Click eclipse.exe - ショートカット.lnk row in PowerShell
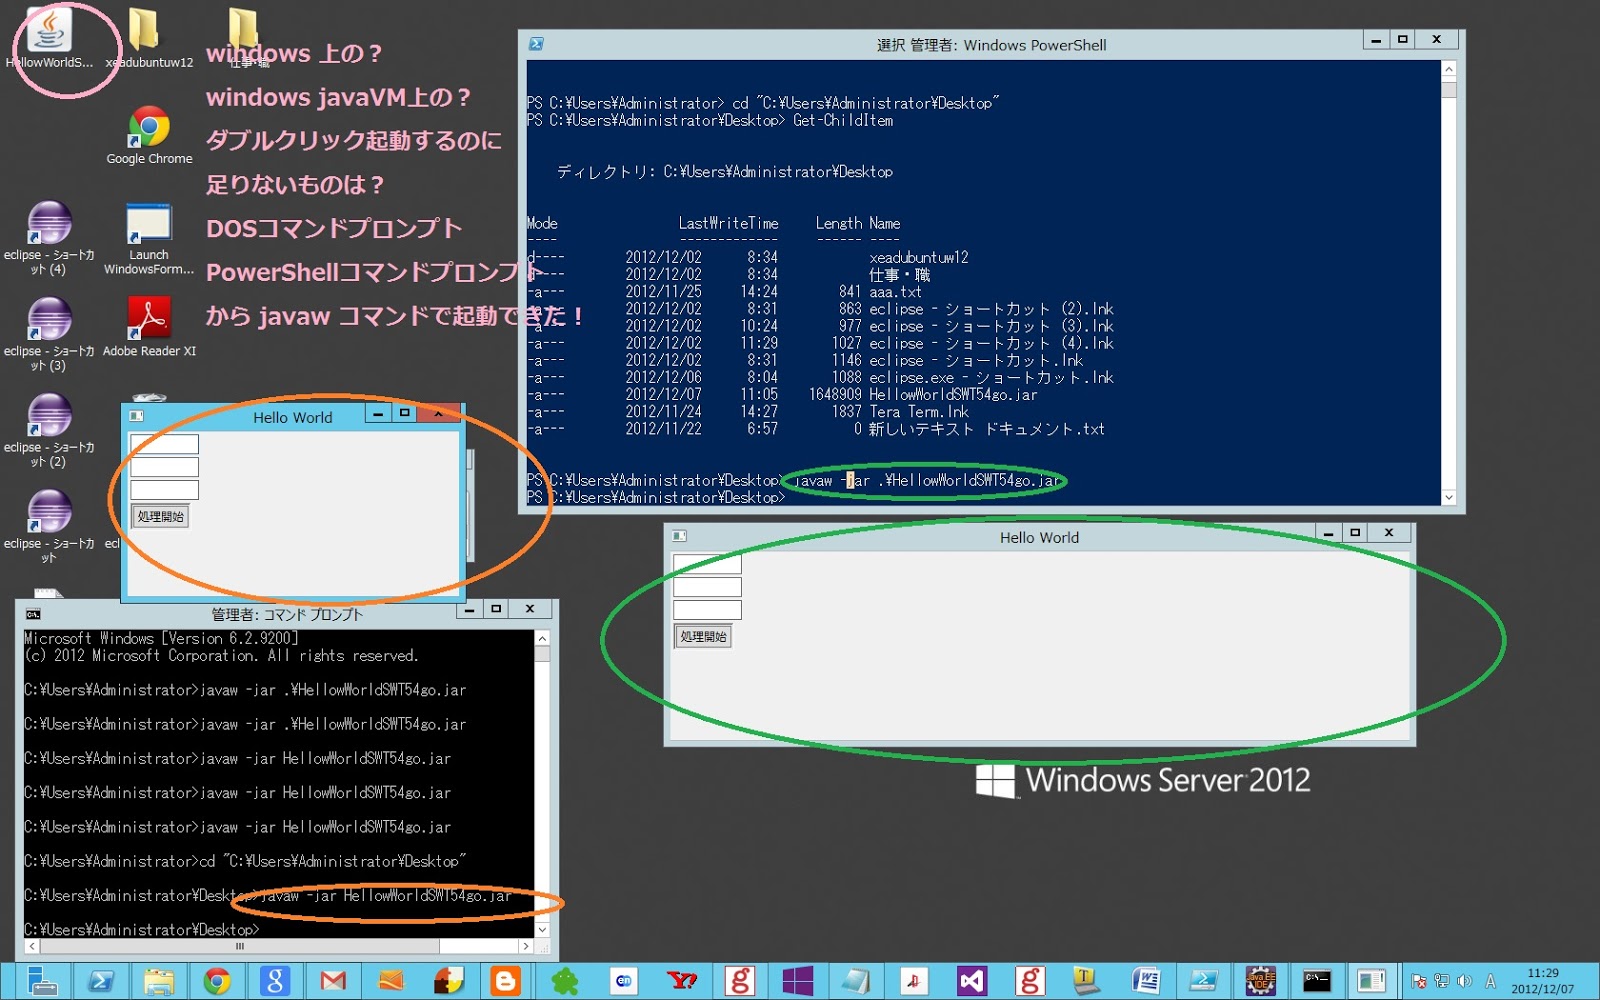1600x1000 pixels. pyautogui.click(x=820, y=378)
